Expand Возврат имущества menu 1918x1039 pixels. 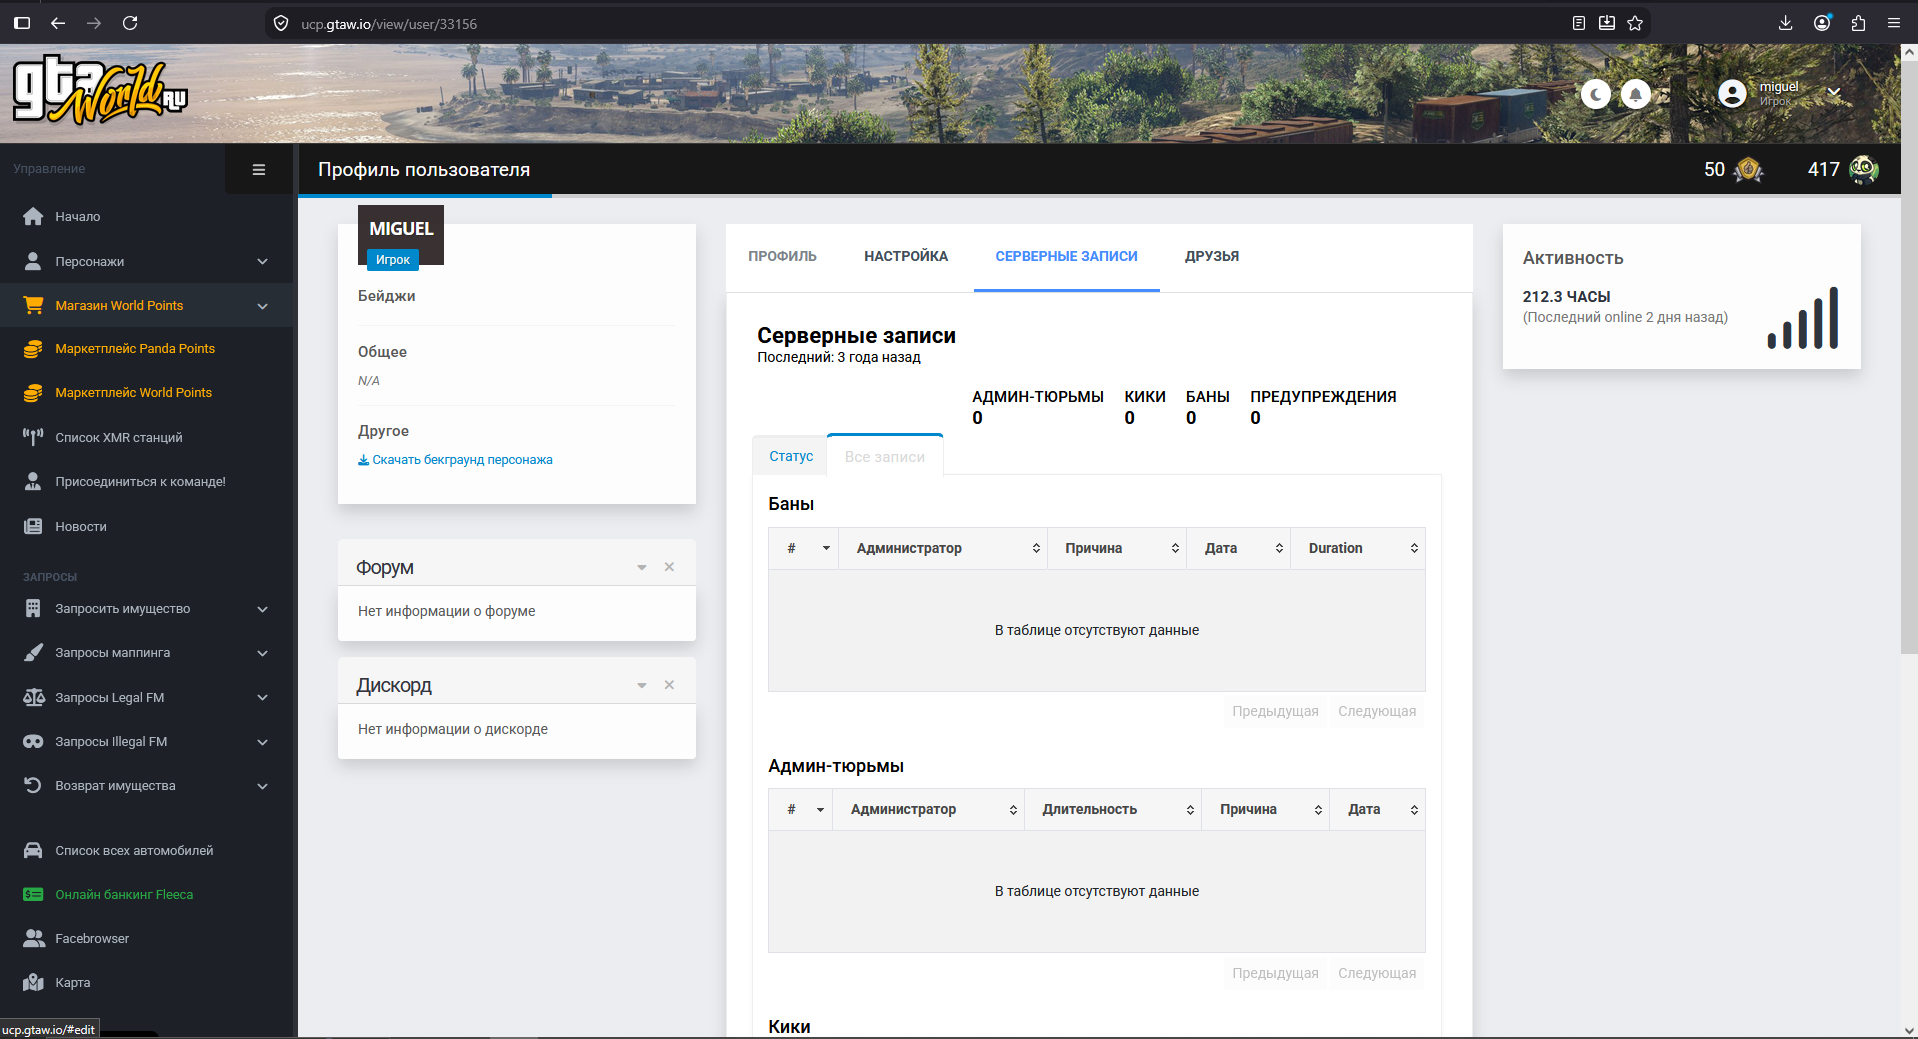(x=147, y=785)
